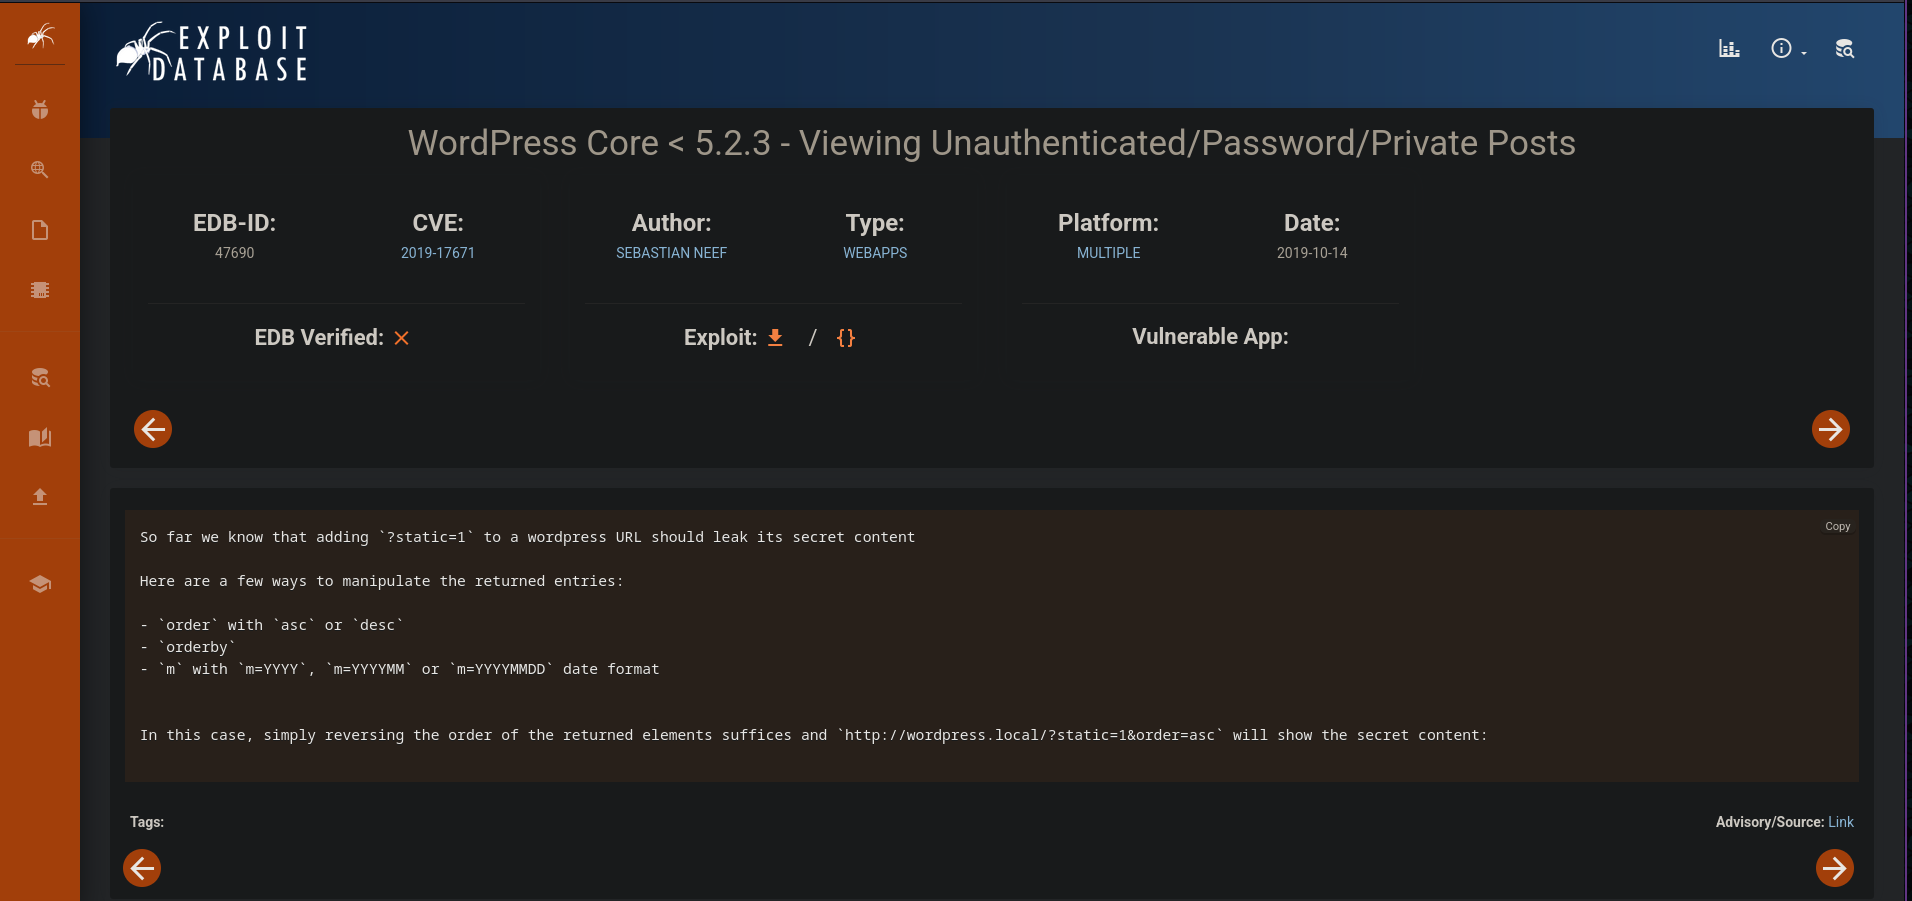Open Shellcodes via the chip sidebar icon
Viewport: 1912px width, 901px height.
tap(40, 290)
